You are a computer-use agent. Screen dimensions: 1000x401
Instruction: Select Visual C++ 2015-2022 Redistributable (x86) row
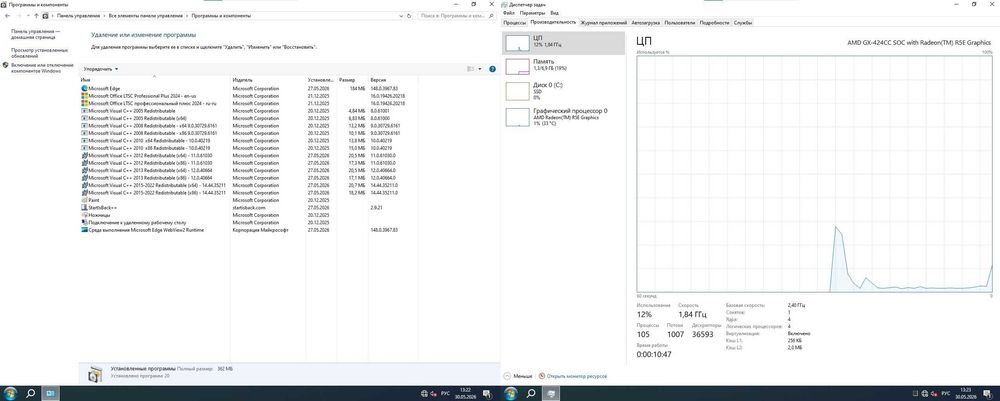[x=249, y=193]
